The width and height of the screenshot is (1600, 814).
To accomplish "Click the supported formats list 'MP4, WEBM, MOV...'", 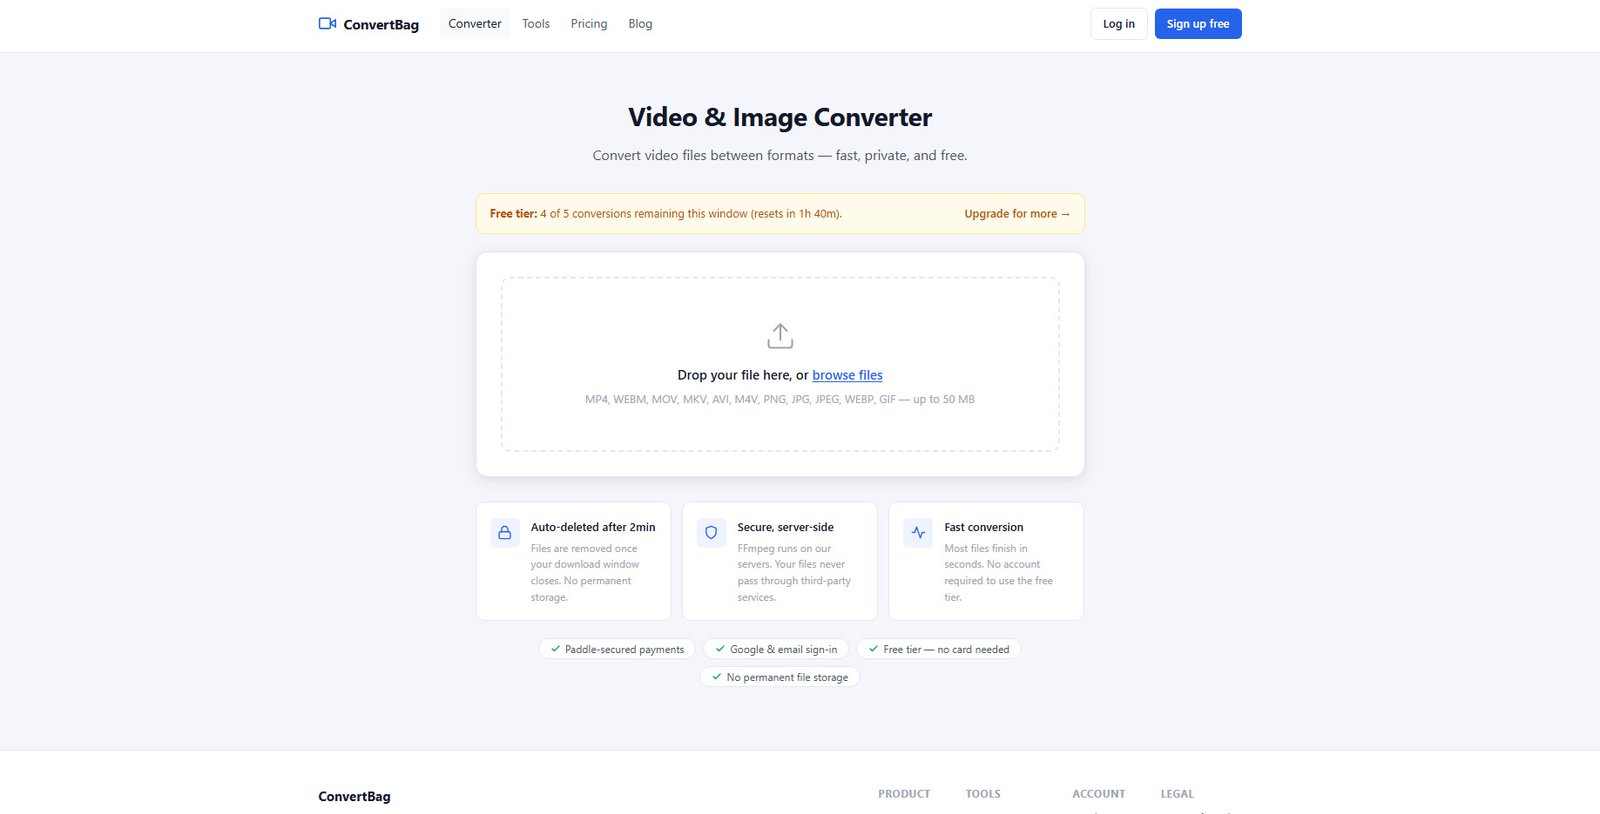I will (780, 399).
